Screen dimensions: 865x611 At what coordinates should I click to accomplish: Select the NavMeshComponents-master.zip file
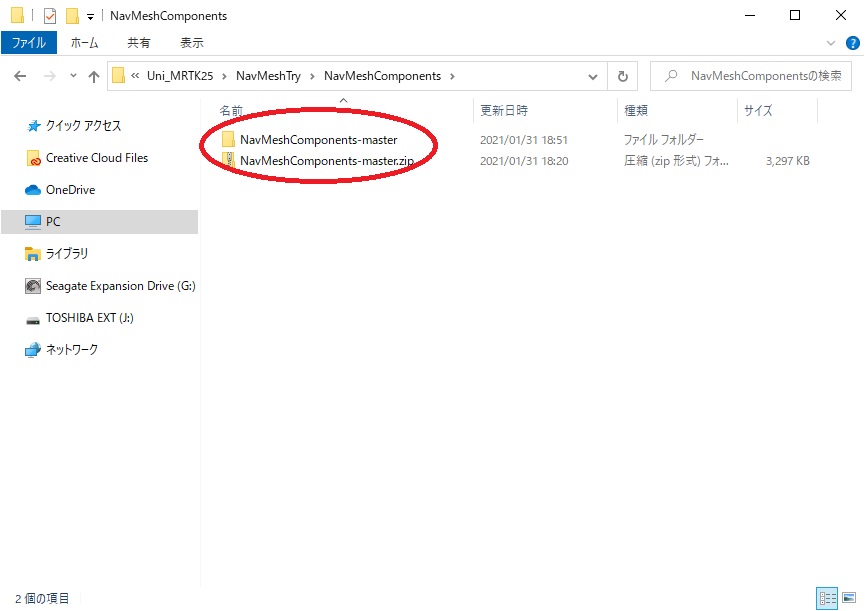click(x=327, y=160)
